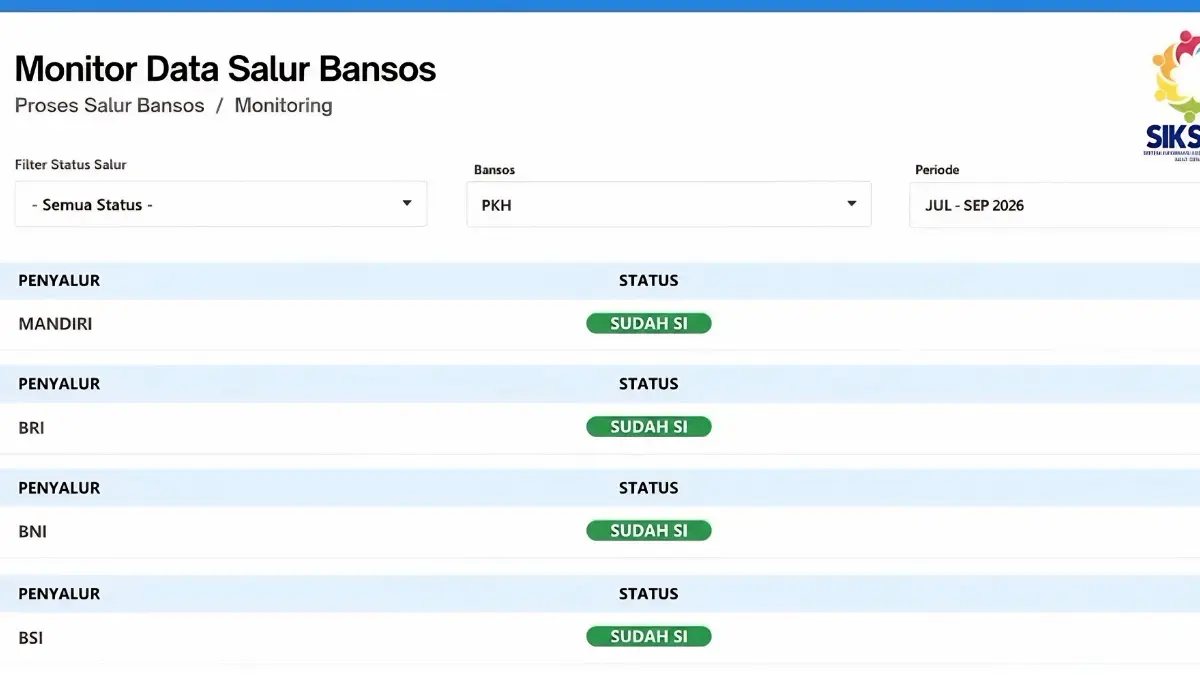Viewport: 1200px width, 675px height.
Task: Click the Monitoring breadcrumb
Action: tap(283, 105)
